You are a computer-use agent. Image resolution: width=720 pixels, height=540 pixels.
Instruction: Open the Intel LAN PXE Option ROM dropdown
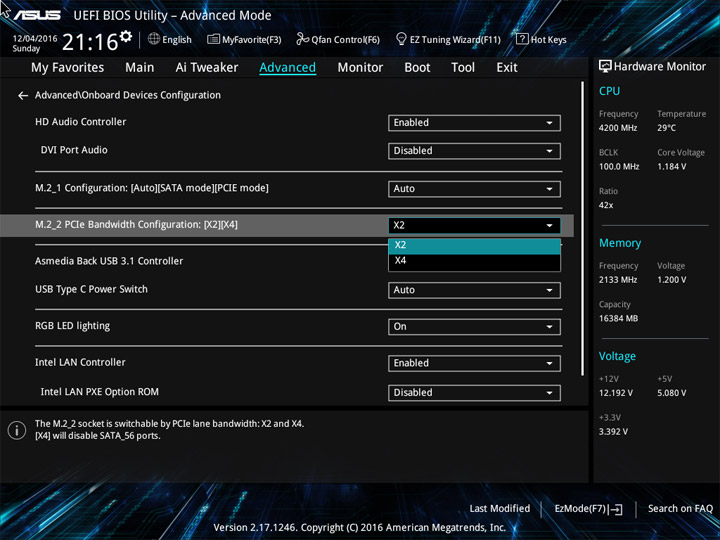474,393
